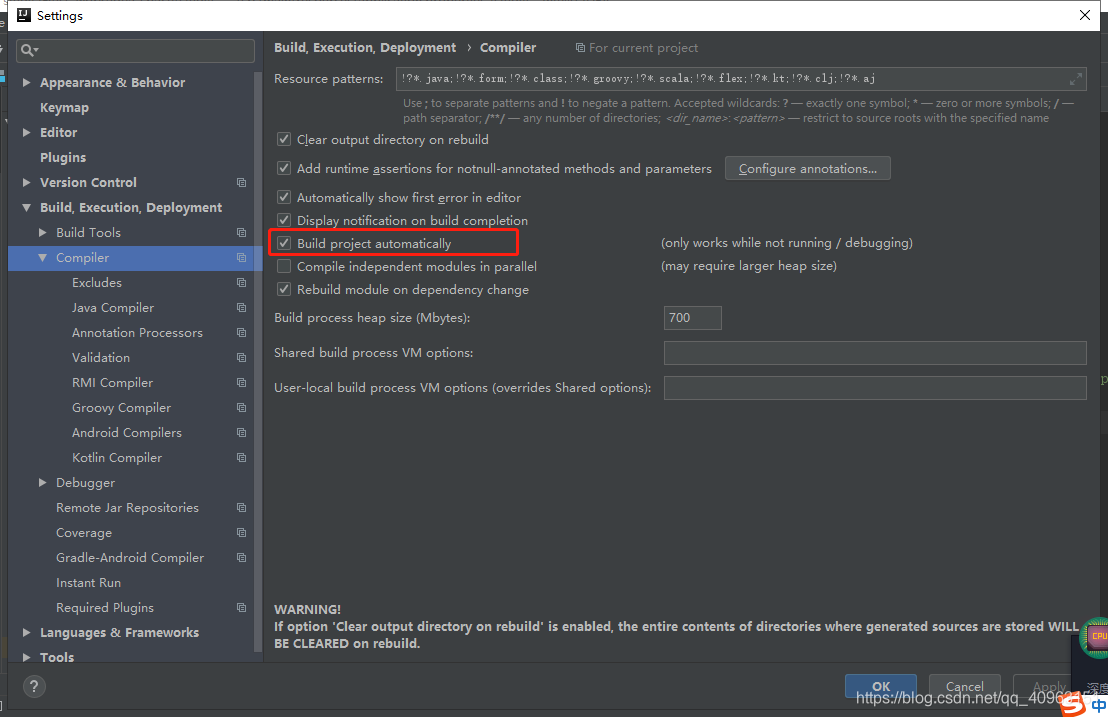The image size is (1108, 717).
Task: Click the Cancel button
Action: coord(965,686)
